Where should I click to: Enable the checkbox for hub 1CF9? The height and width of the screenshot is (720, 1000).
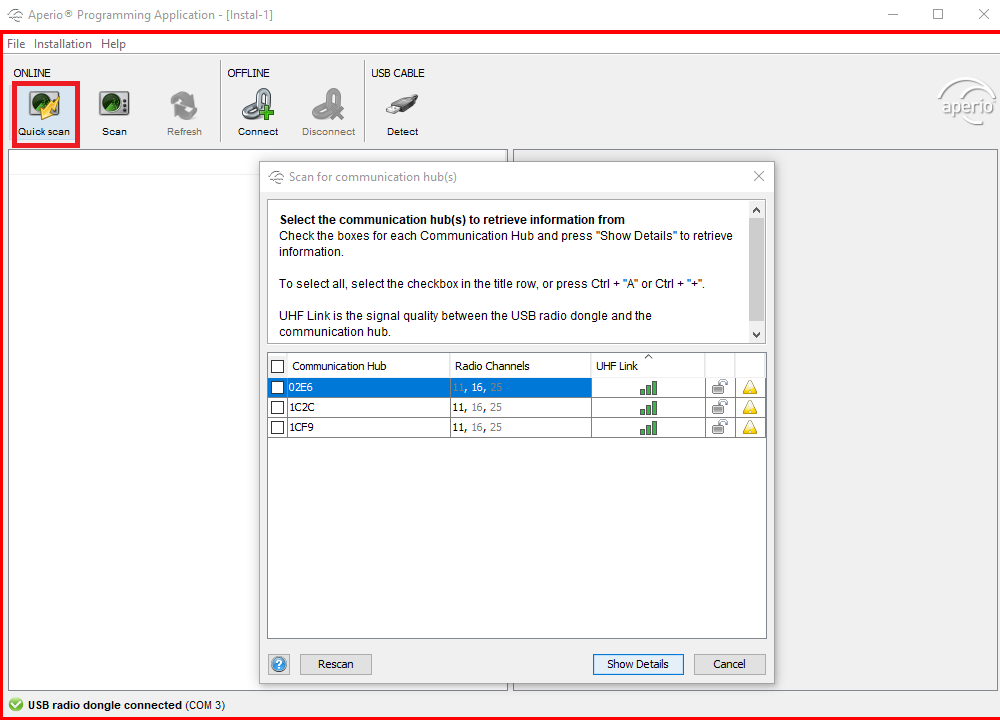click(278, 427)
